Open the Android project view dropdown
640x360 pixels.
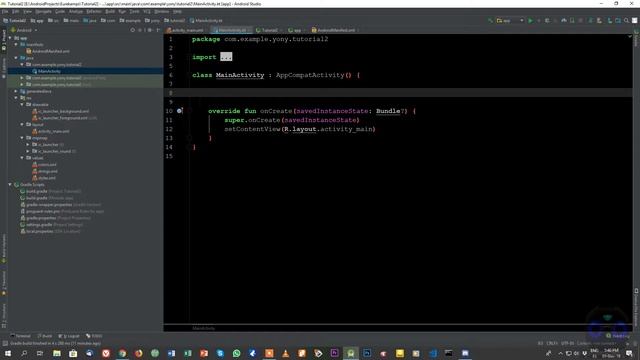(24, 30)
